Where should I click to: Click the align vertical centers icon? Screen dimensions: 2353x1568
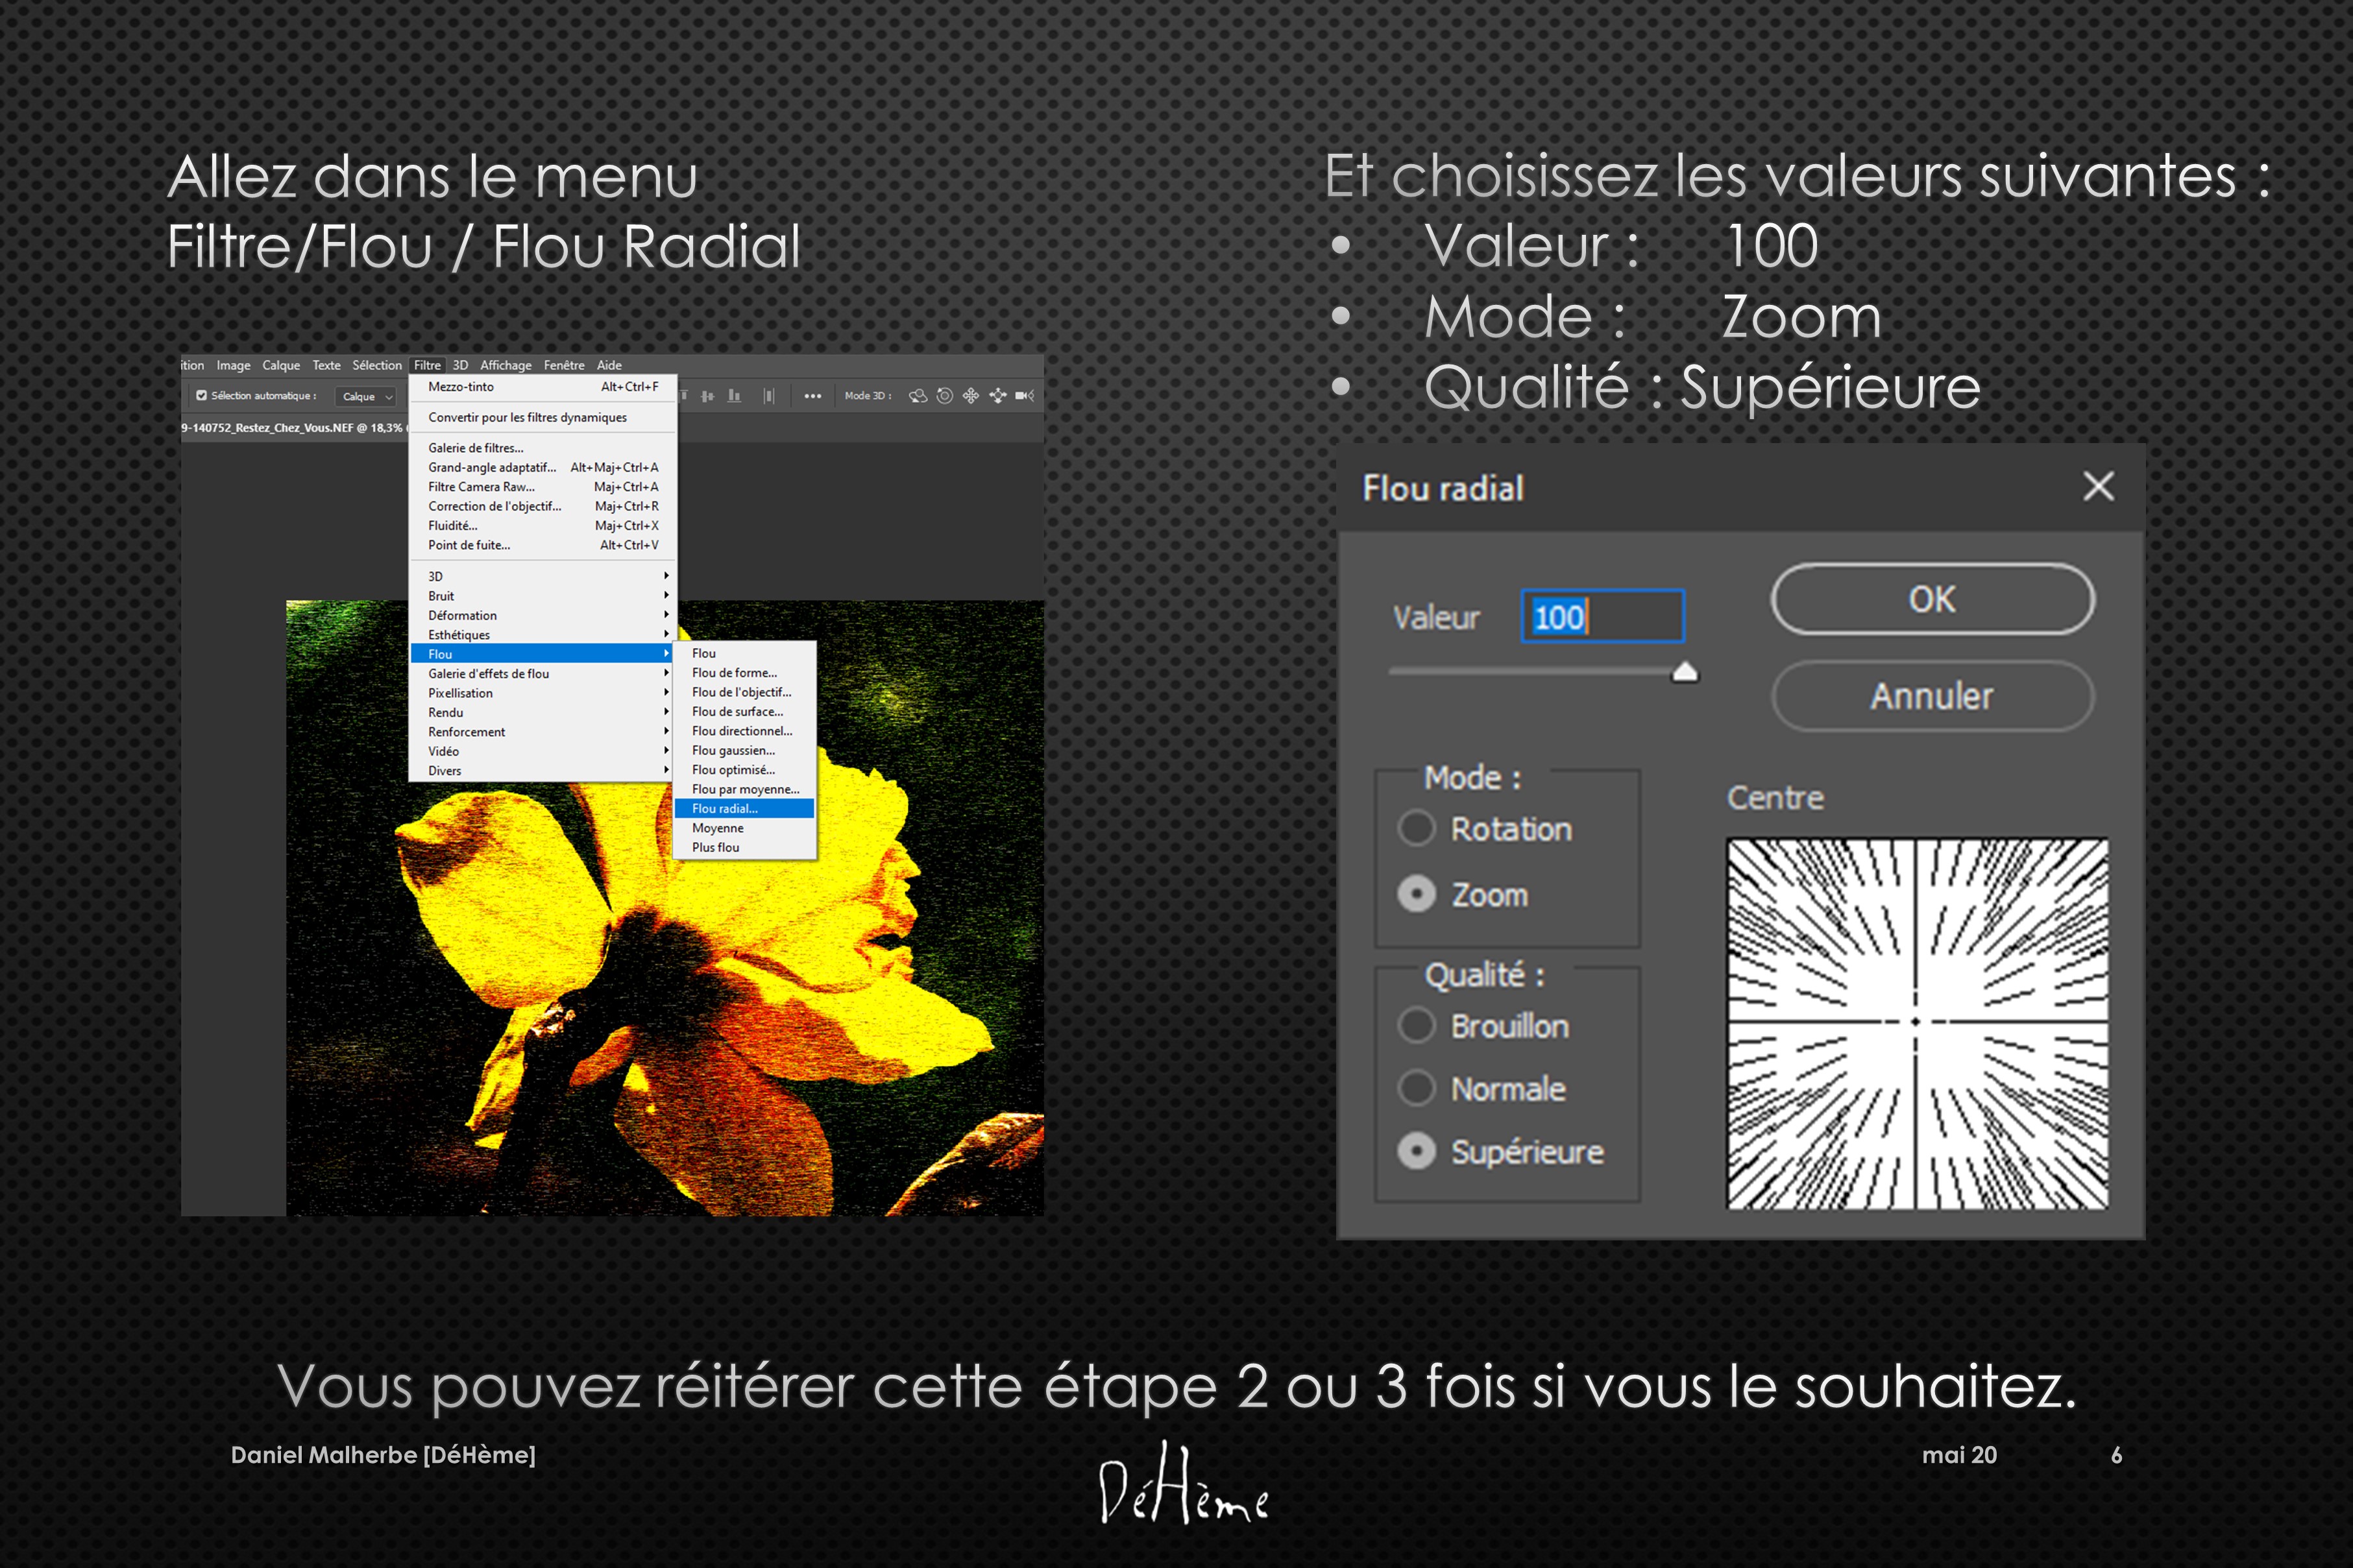coord(708,396)
